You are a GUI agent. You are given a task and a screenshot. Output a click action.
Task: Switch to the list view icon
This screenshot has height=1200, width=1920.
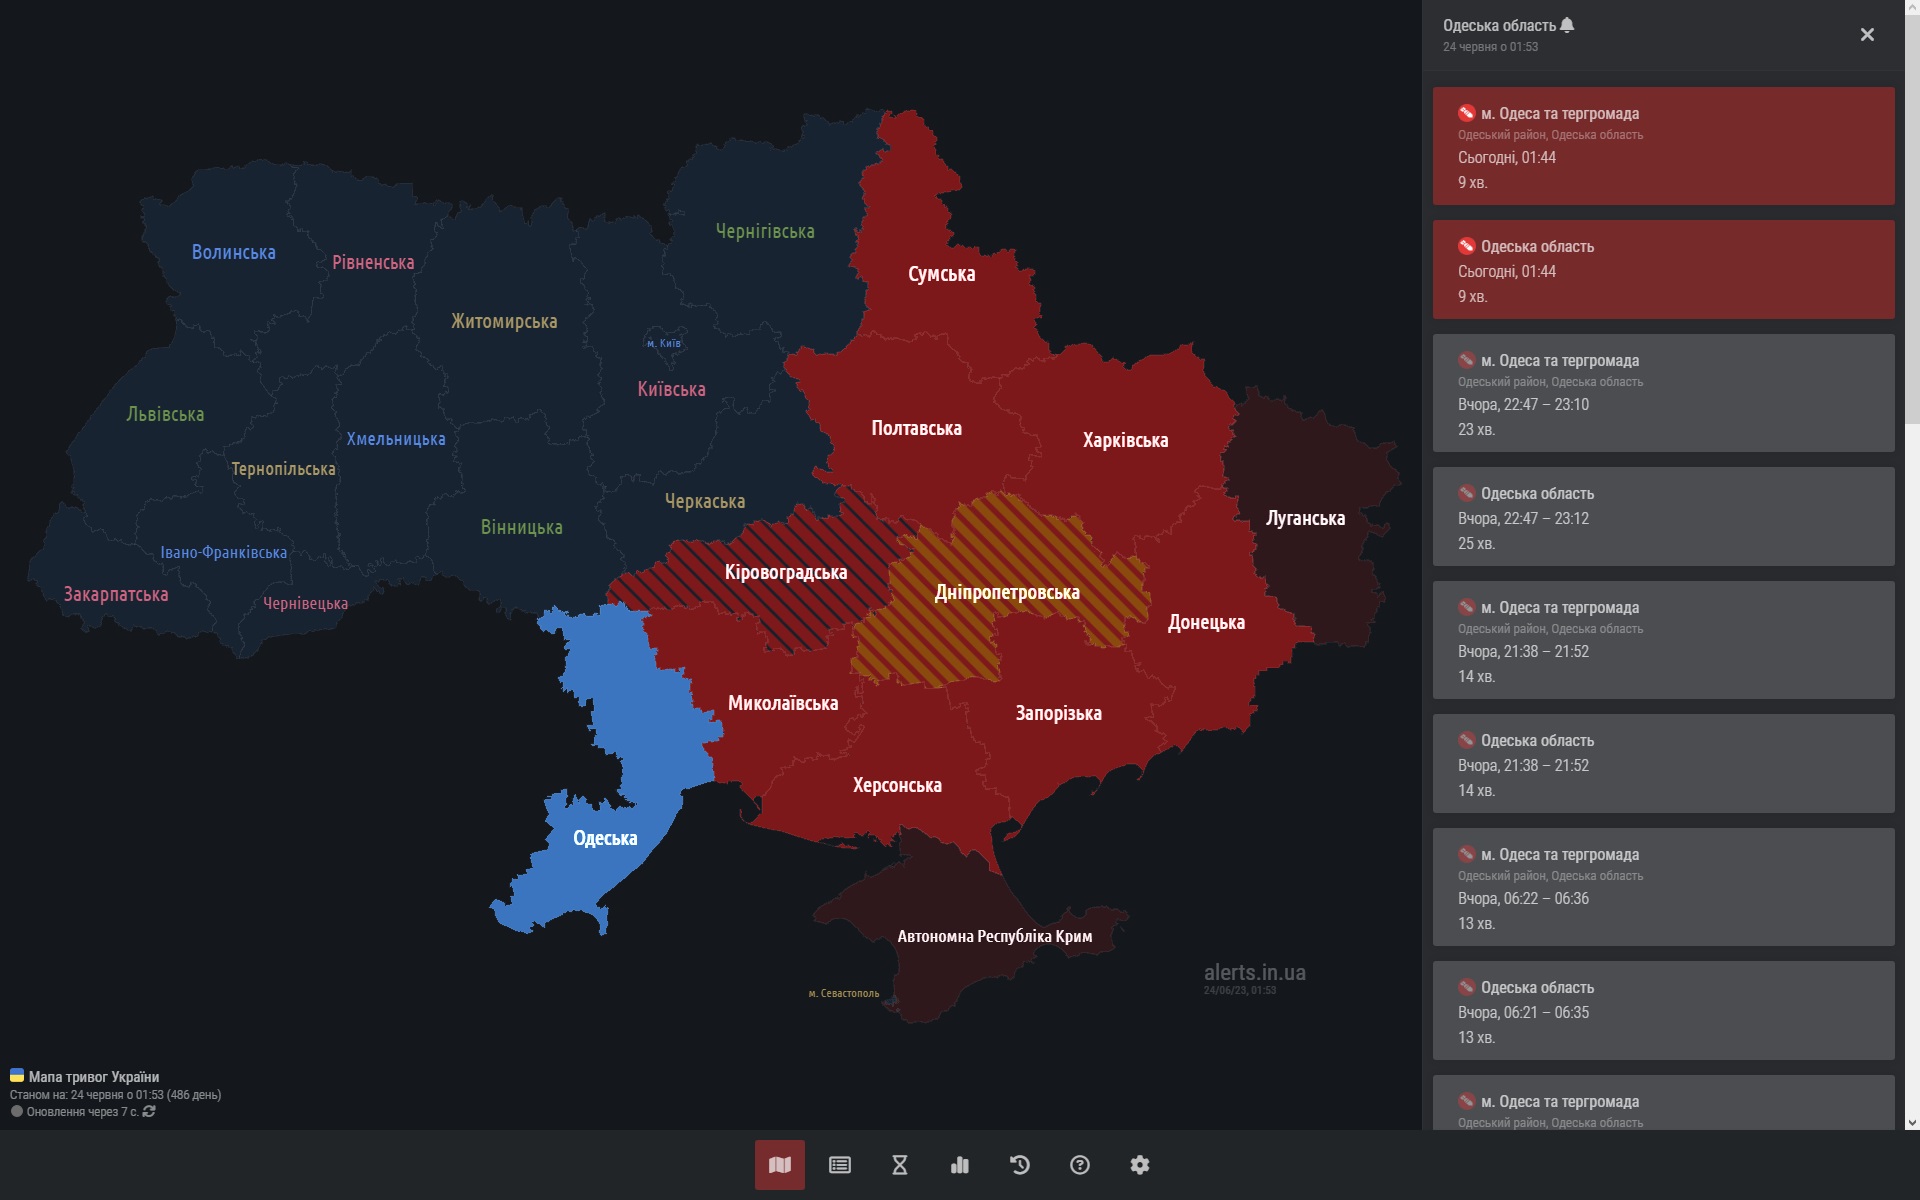click(x=840, y=1165)
